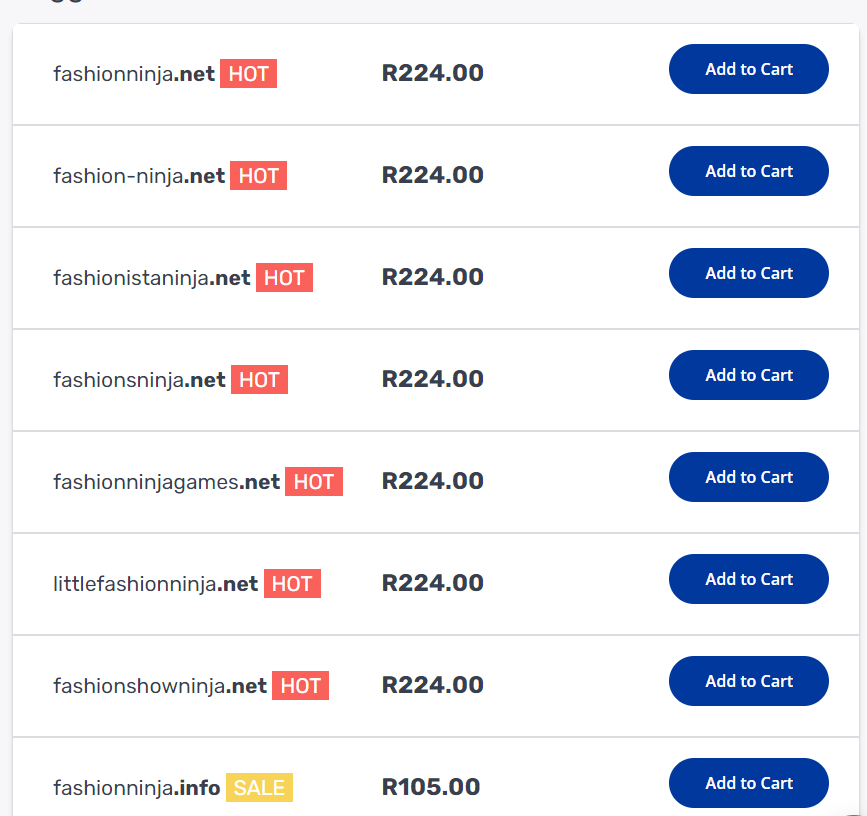
Task: Add fashionsninja.net to cart
Action: [748, 375]
